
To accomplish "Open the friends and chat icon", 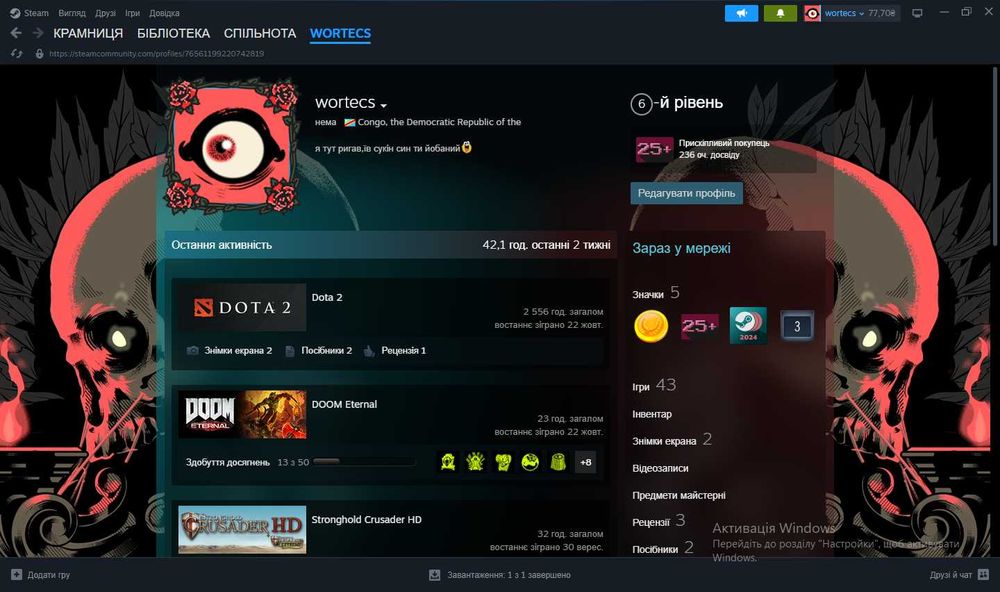I will coord(983,575).
